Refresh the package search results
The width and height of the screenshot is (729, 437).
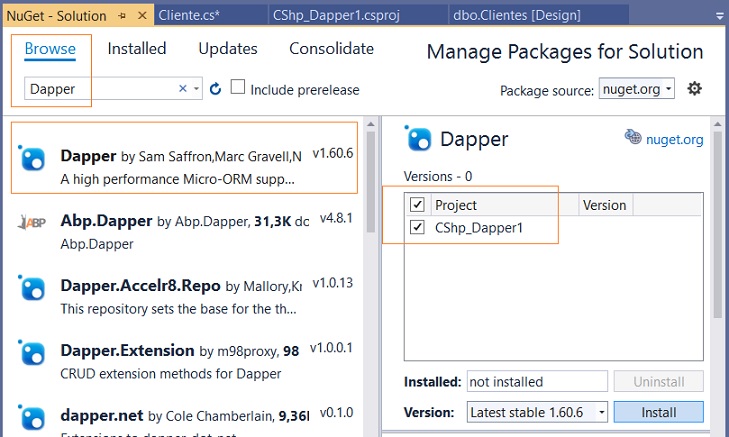(215, 88)
